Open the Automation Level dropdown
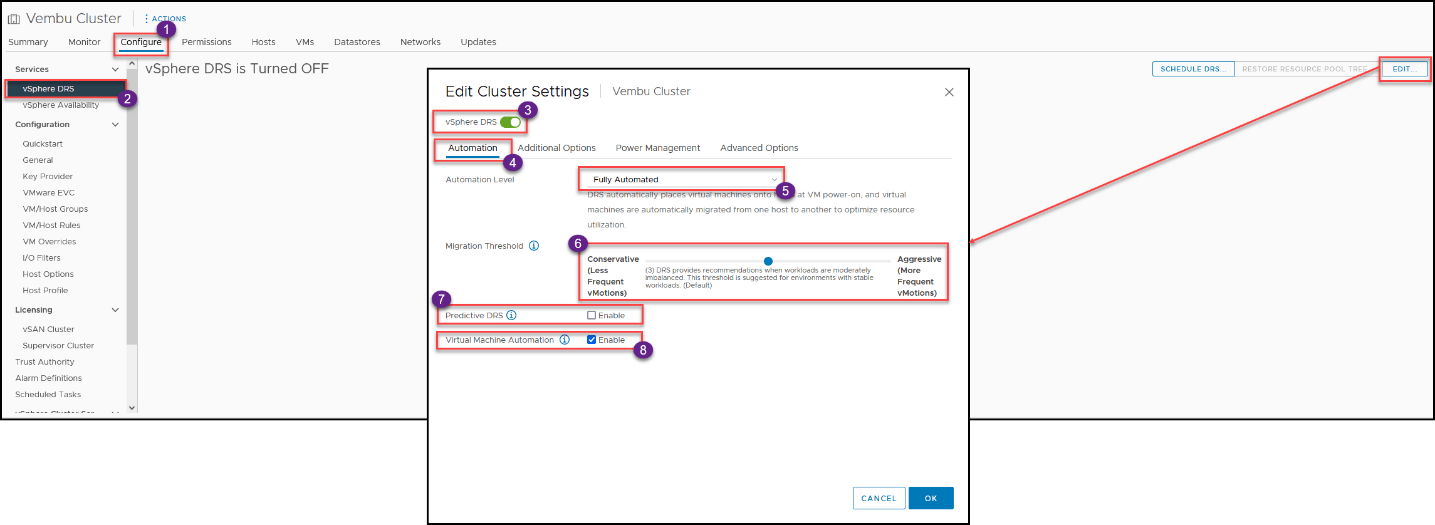Image resolution: width=1435 pixels, height=525 pixels. pyautogui.click(x=682, y=180)
